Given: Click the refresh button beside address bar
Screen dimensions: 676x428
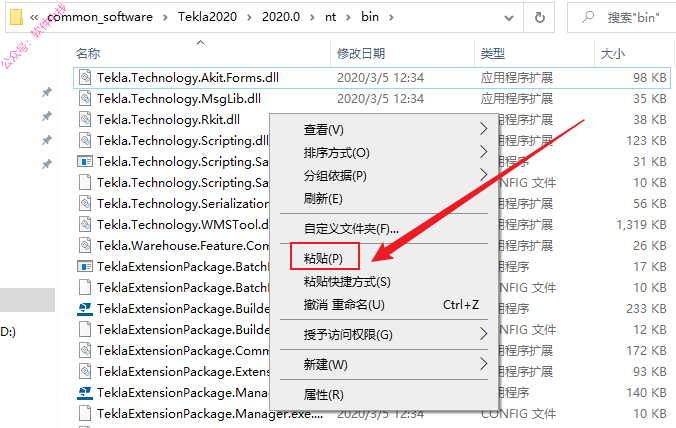Looking at the screenshot, I should (539, 17).
